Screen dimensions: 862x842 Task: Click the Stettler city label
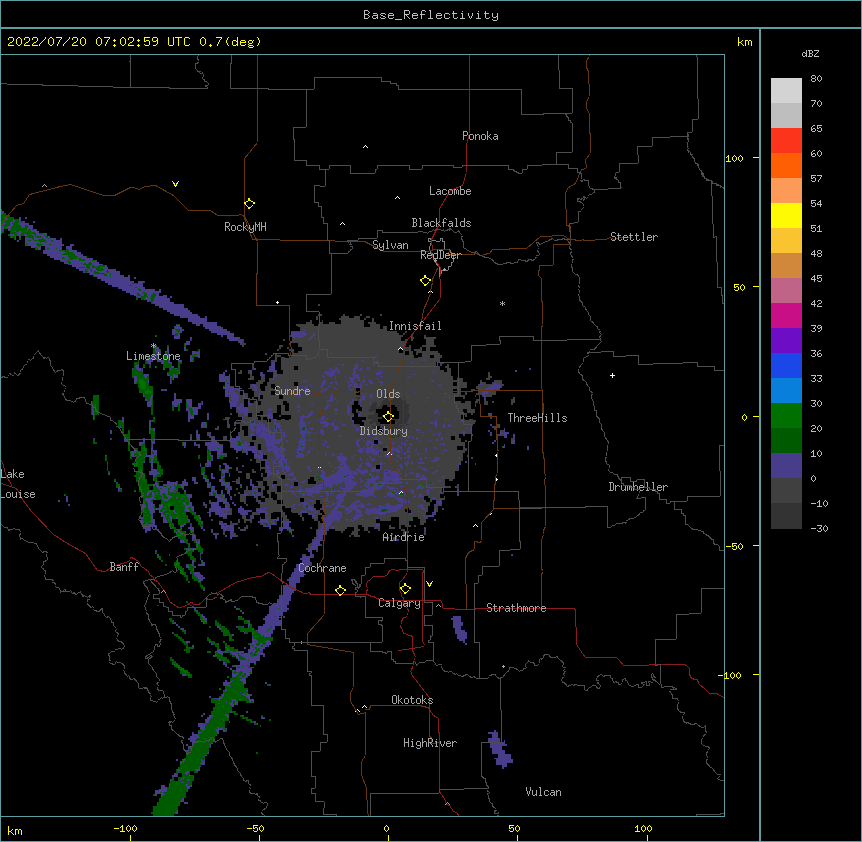pos(634,237)
